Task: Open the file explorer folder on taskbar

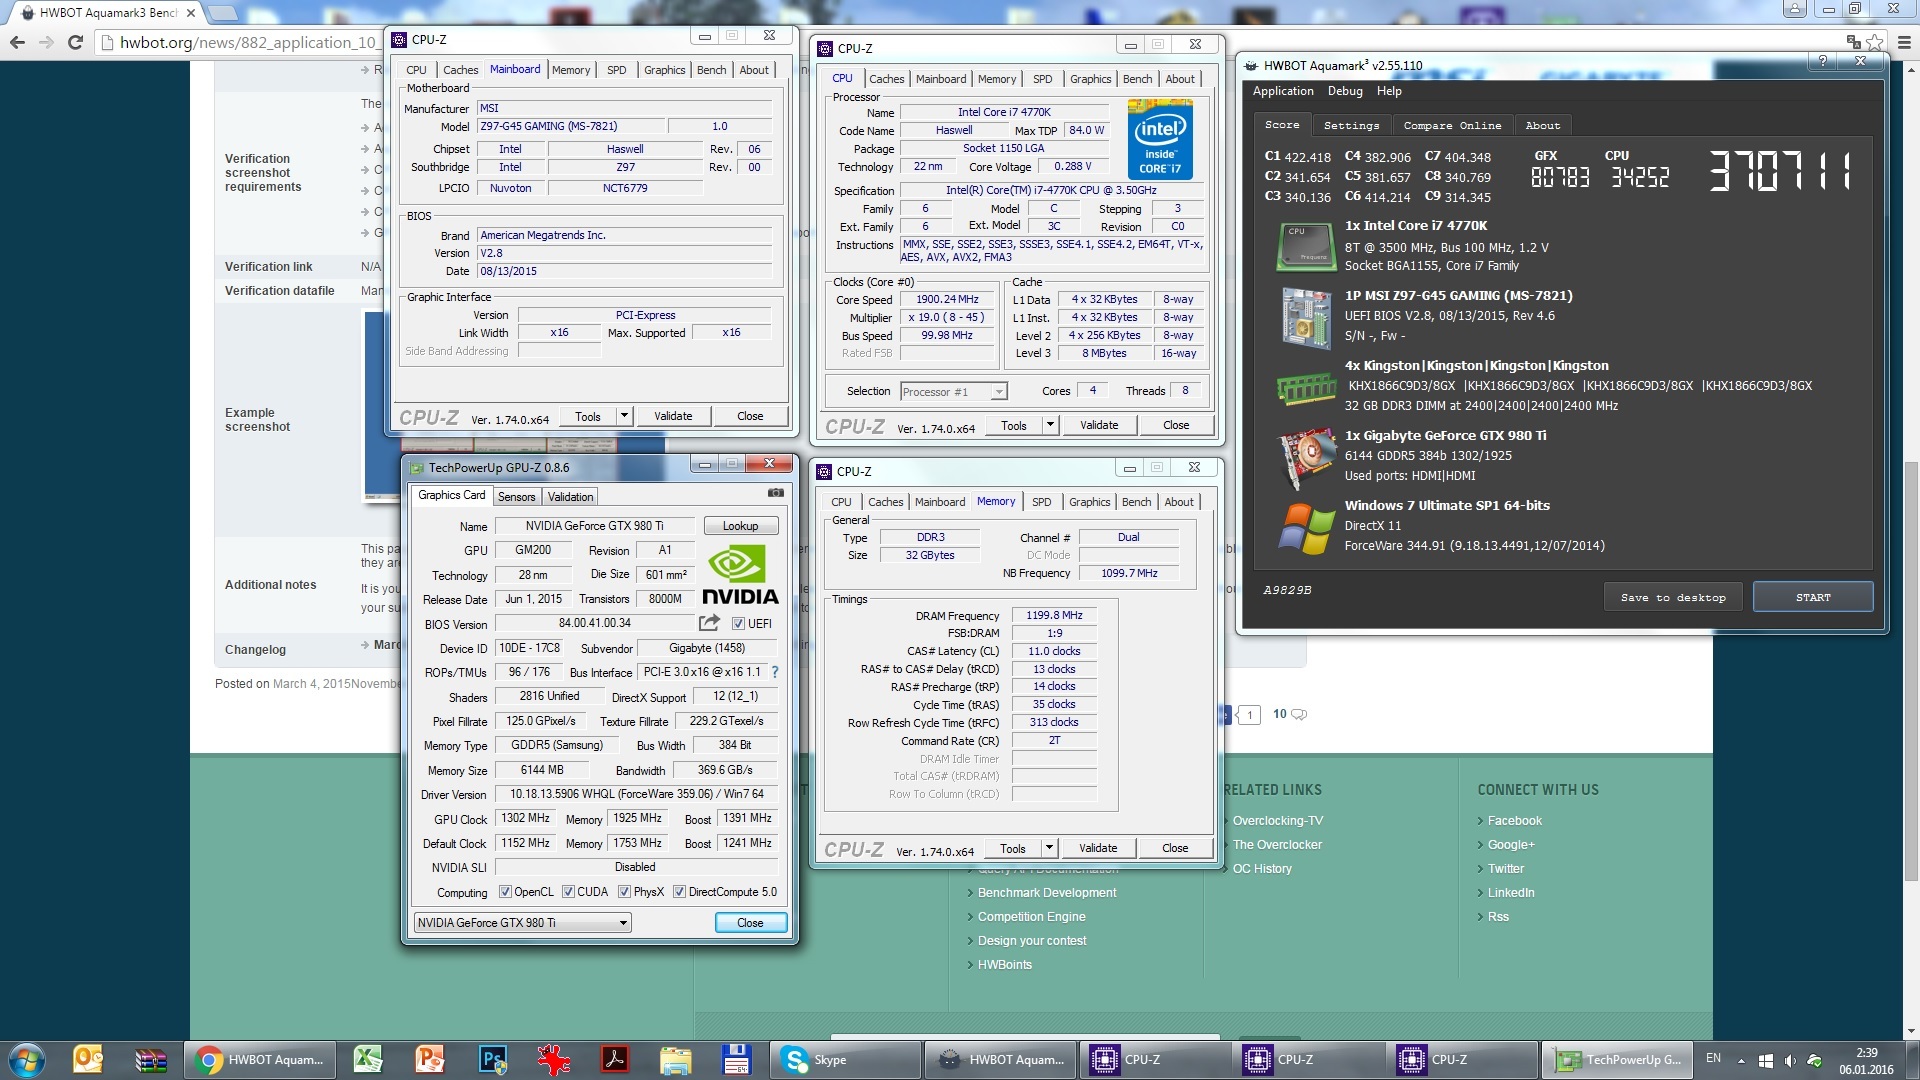Action: coord(675,1059)
